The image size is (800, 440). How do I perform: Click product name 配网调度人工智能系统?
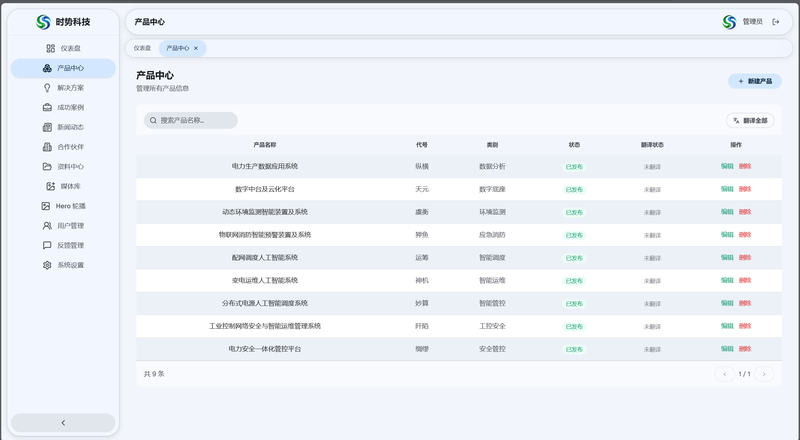tap(265, 258)
